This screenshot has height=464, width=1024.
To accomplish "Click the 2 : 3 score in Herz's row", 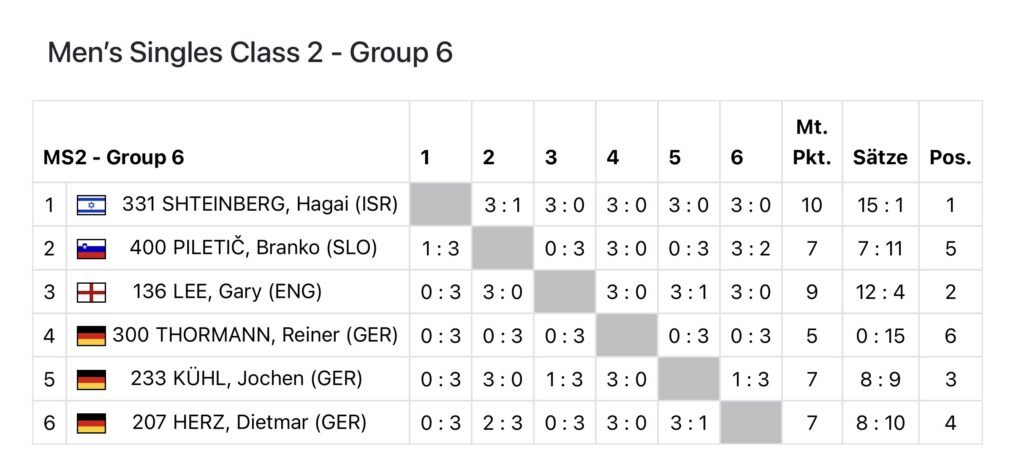I will [x=503, y=423].
